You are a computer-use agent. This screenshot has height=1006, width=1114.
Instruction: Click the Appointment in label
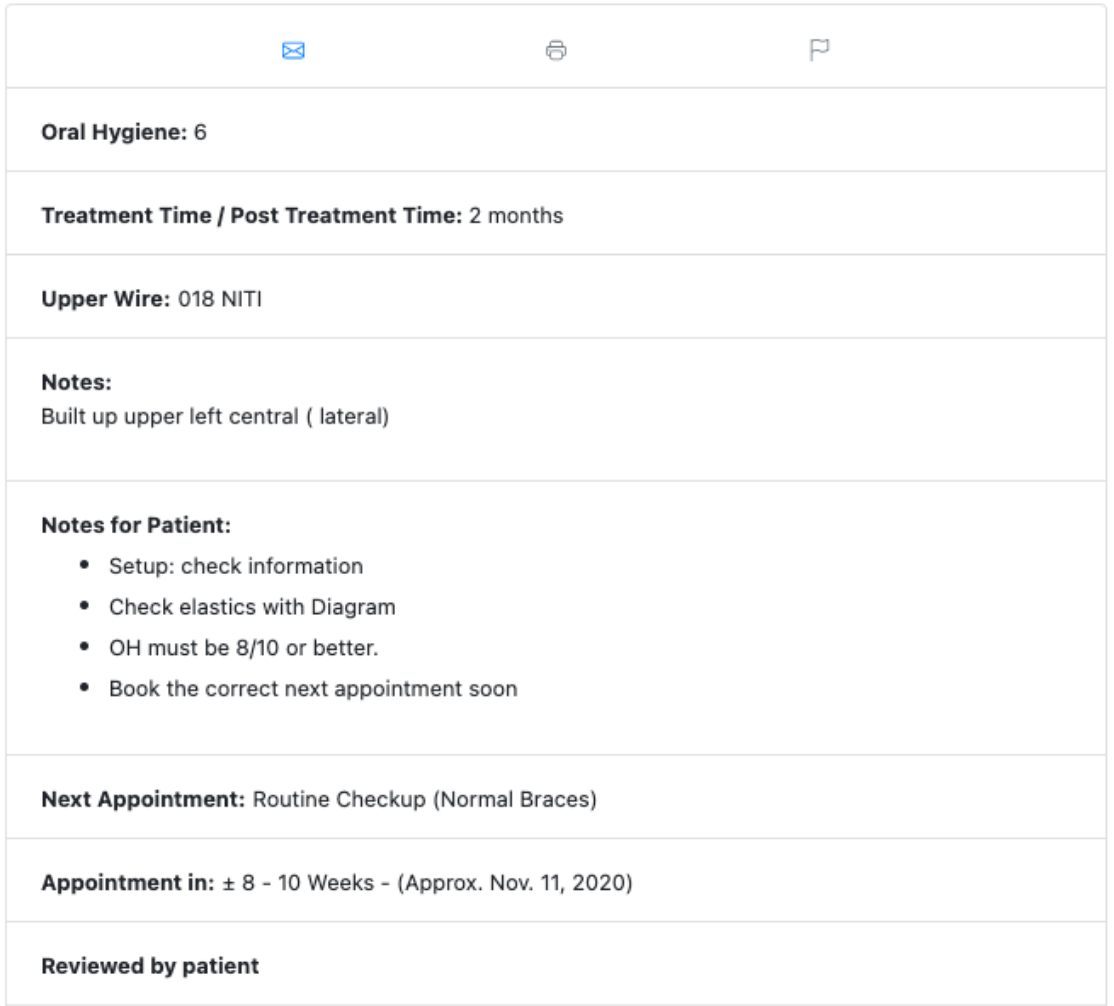coord(128,884)
